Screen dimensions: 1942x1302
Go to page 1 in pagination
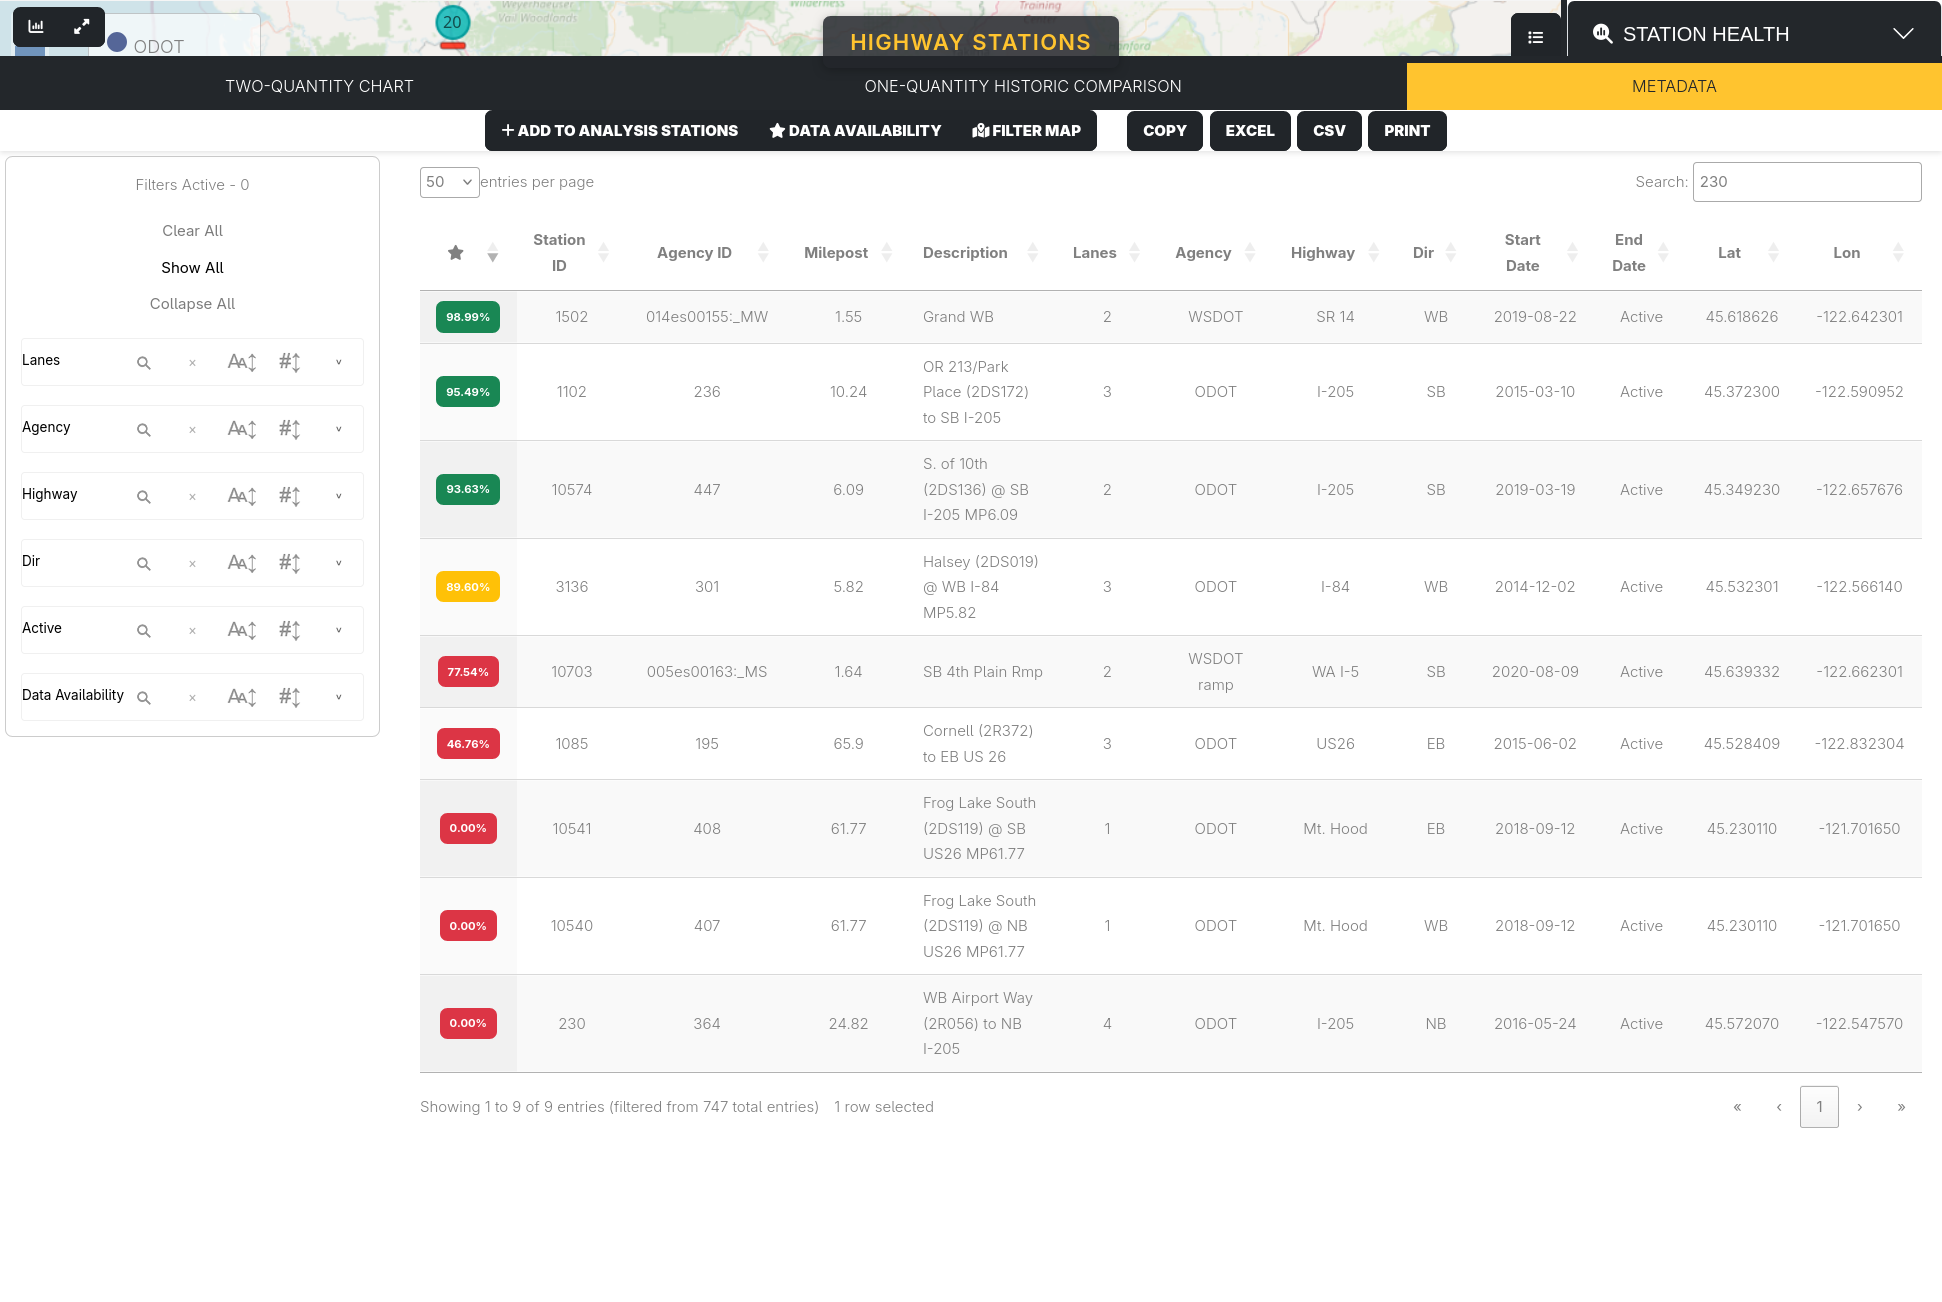tap(1819, 1107)
